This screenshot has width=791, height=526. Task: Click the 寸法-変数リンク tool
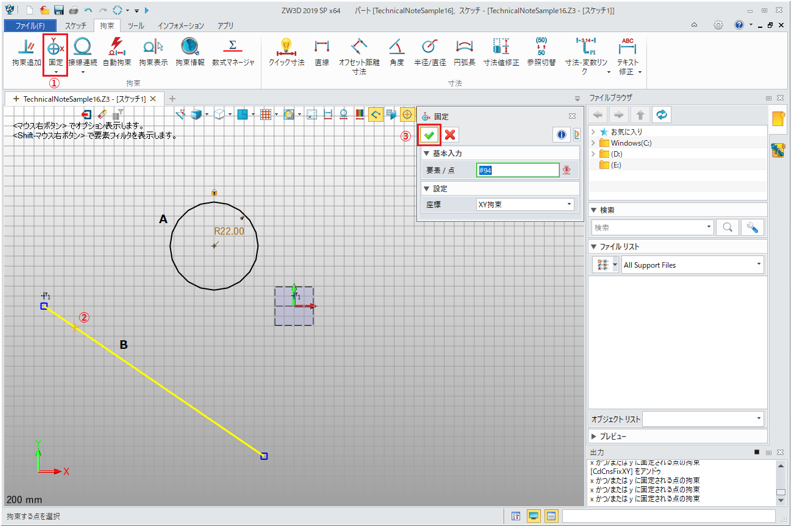click(x=586, y=56)
